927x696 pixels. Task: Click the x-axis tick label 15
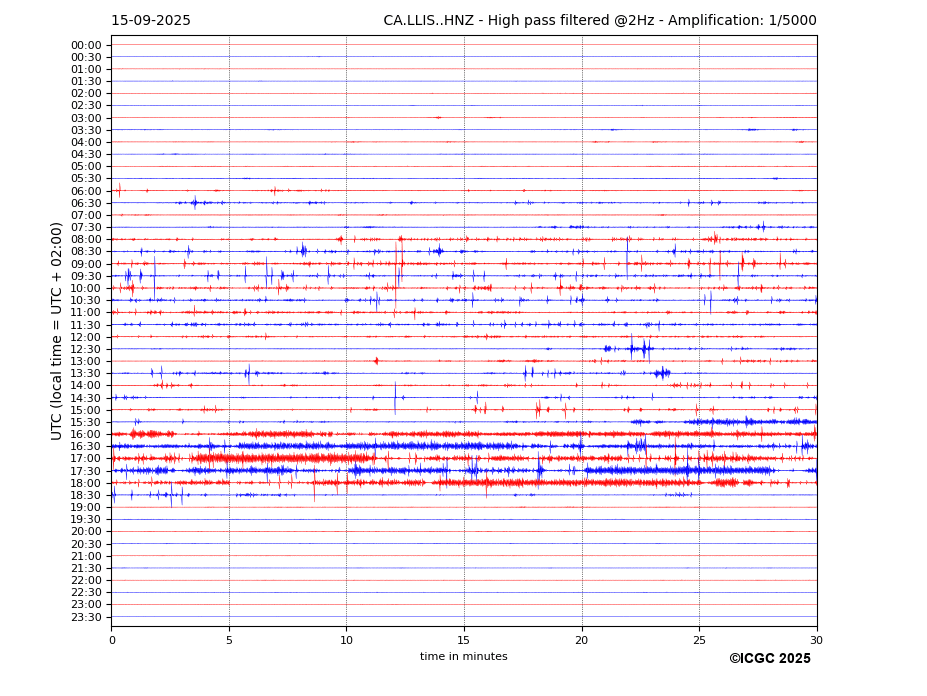click(x=464, y=640)
